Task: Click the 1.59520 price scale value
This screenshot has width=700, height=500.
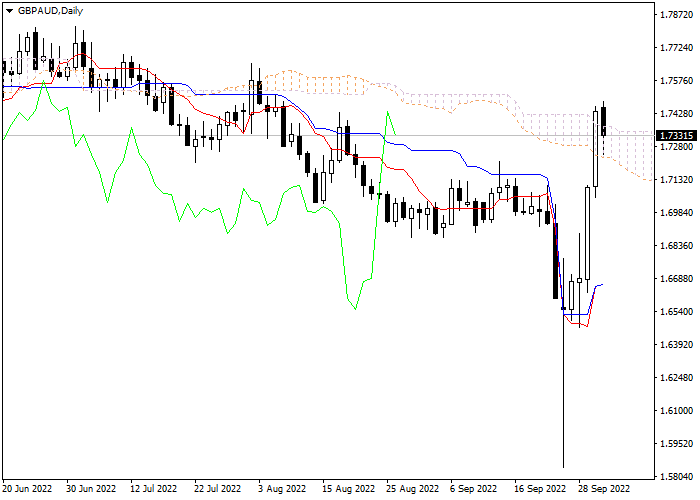Action: click(x=676, y=444)
